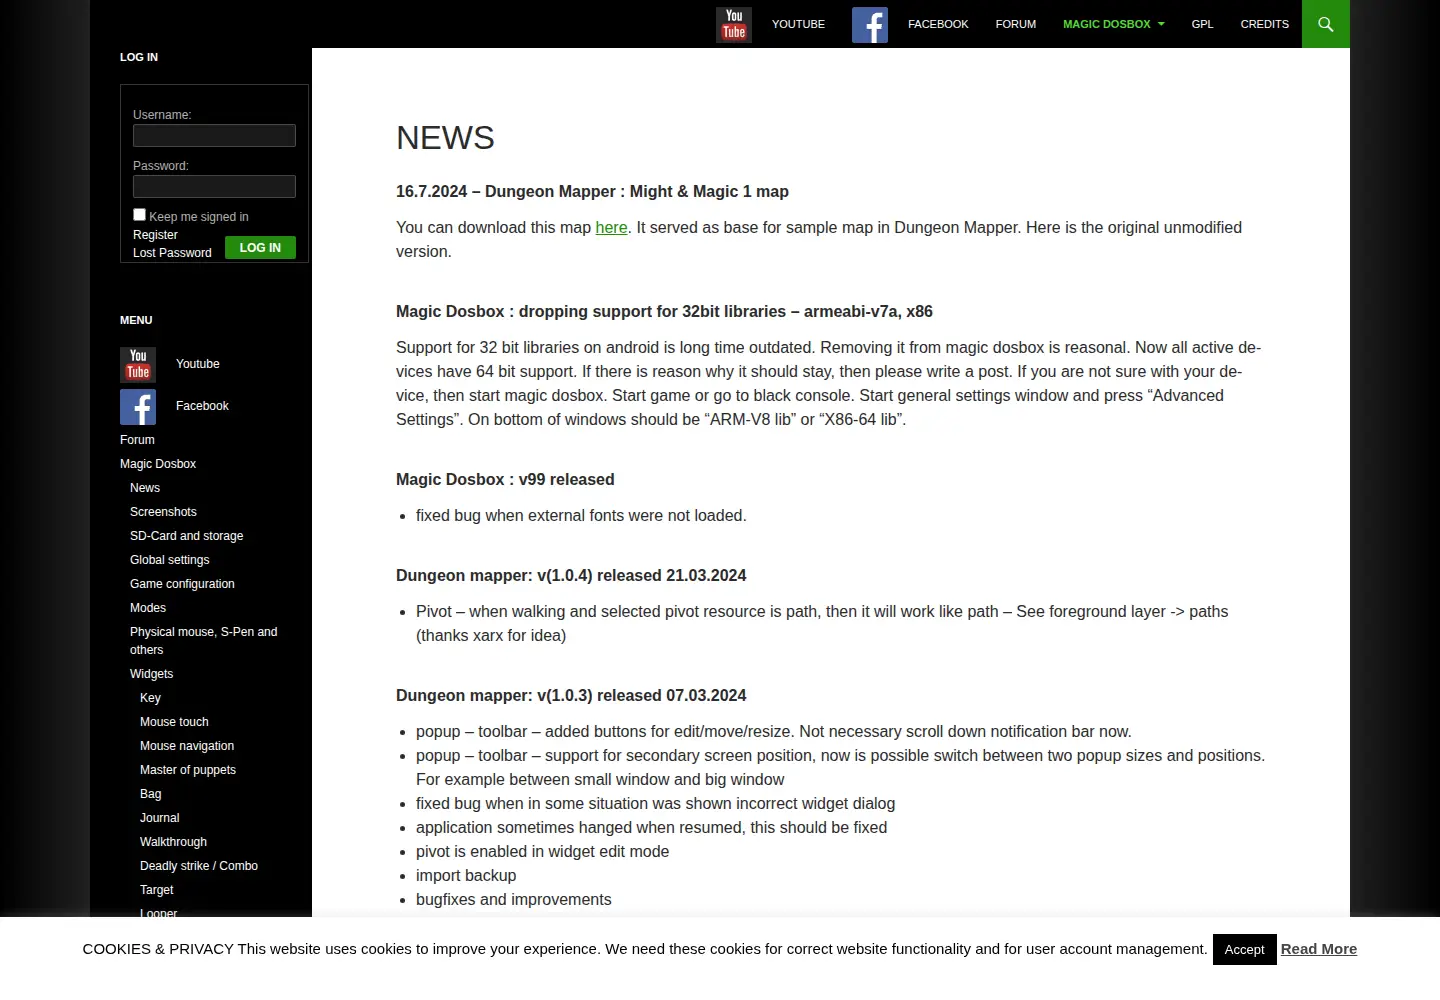Open the Modes sidebar page
Image resolution: width=1440 pixels, height=1000 pixels.
point(148,608)
